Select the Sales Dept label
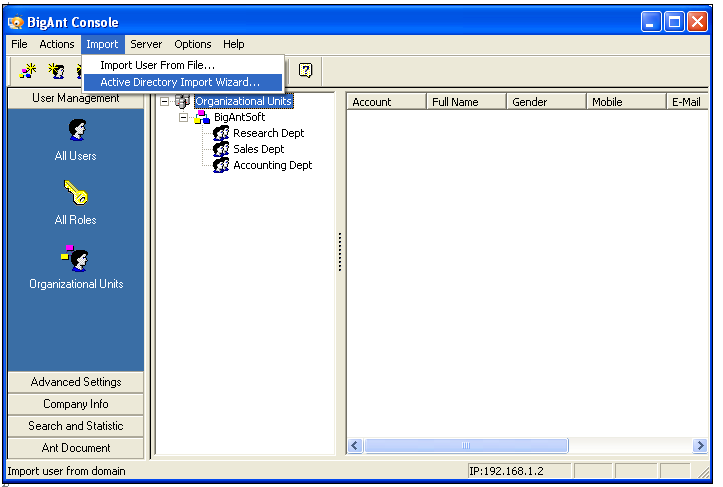Image resolution: width=723 pixels, height=487 pixels. coord(259,149)
